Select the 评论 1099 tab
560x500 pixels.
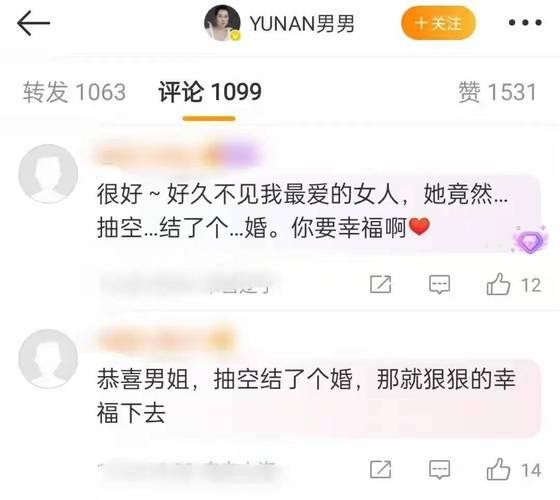[x=210, y=92]
